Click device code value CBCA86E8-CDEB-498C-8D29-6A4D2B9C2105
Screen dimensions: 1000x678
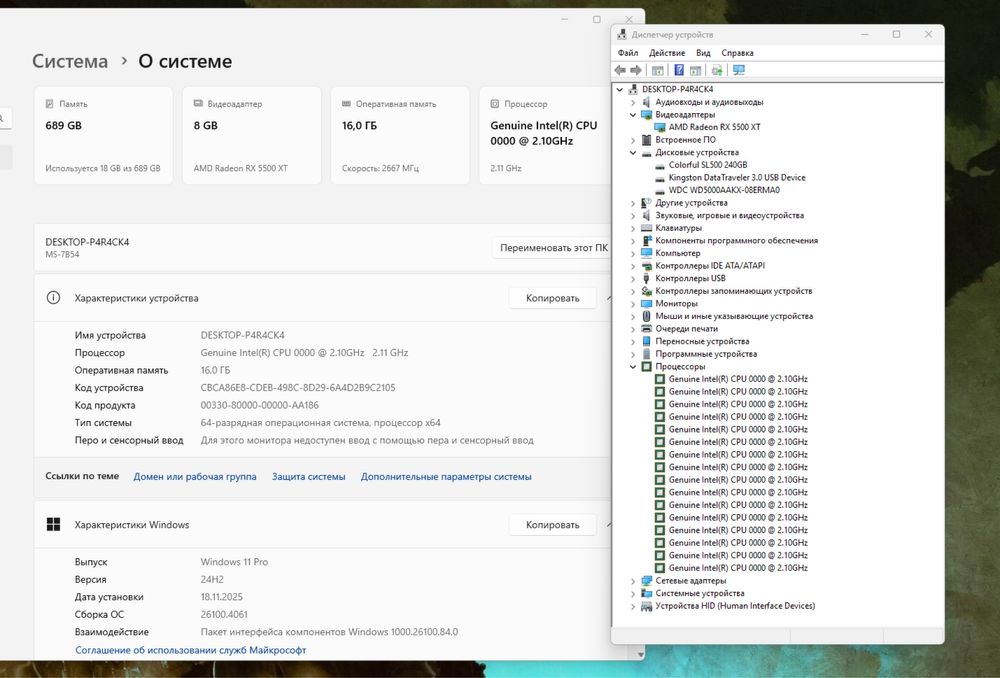pyautogui.click(x=298, y=388)
